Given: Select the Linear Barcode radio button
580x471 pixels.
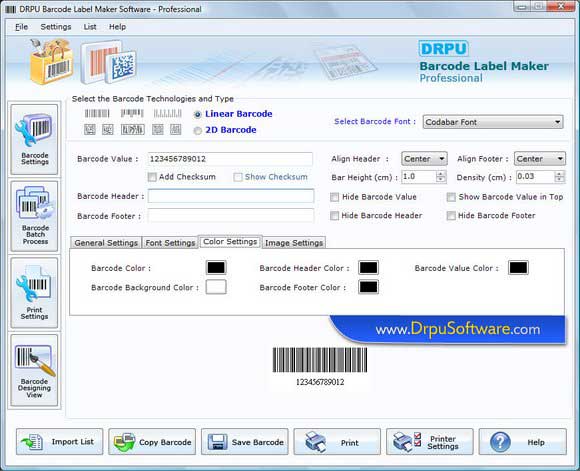Looking at the screenshot, I should coord(198,115).
